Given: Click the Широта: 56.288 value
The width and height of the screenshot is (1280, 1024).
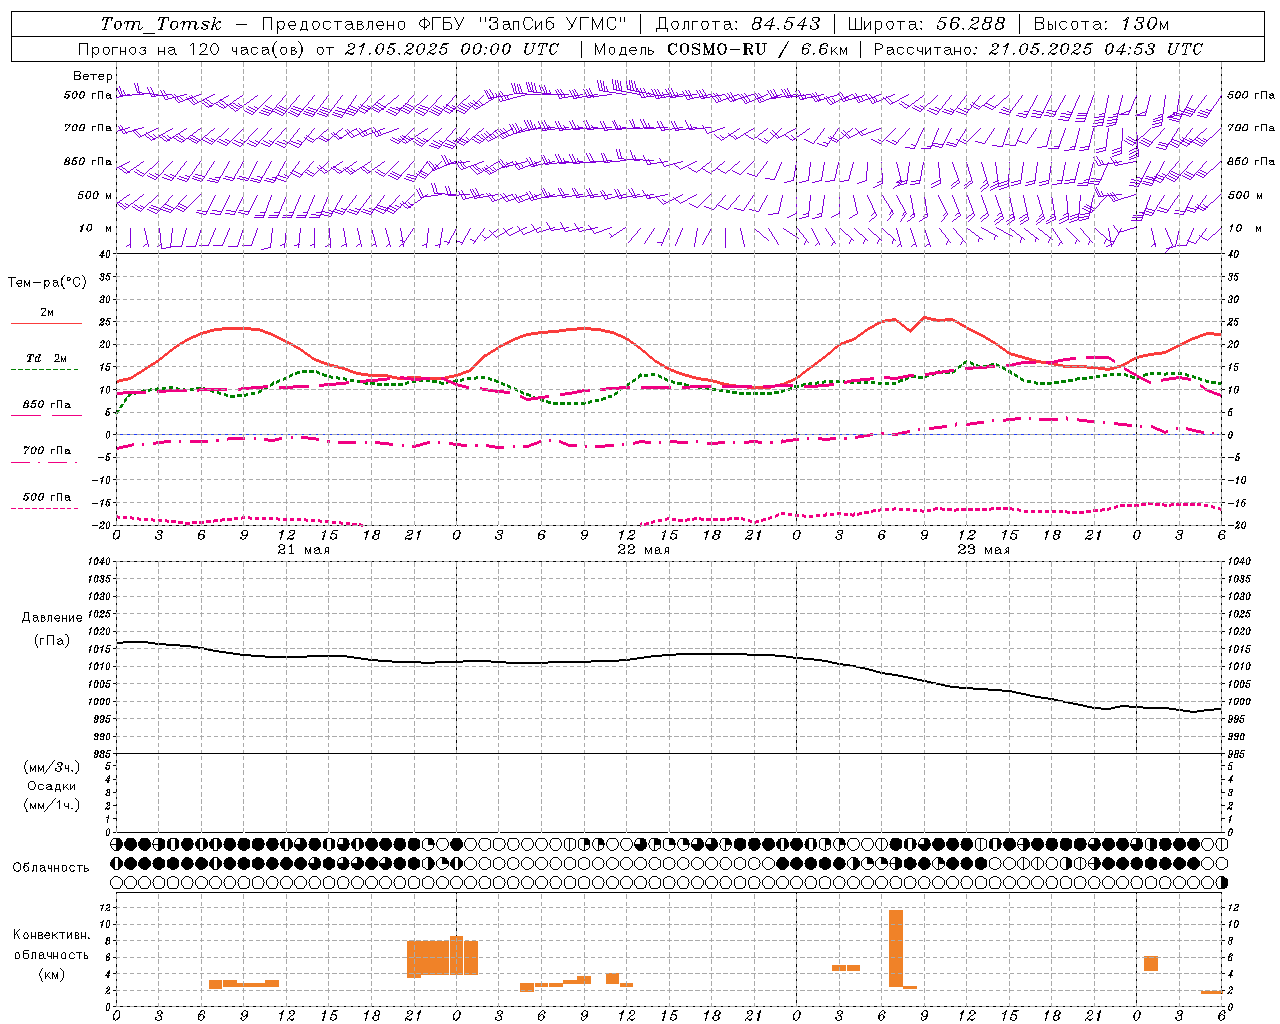Looking at the screenshot, I should pos(926,24).
